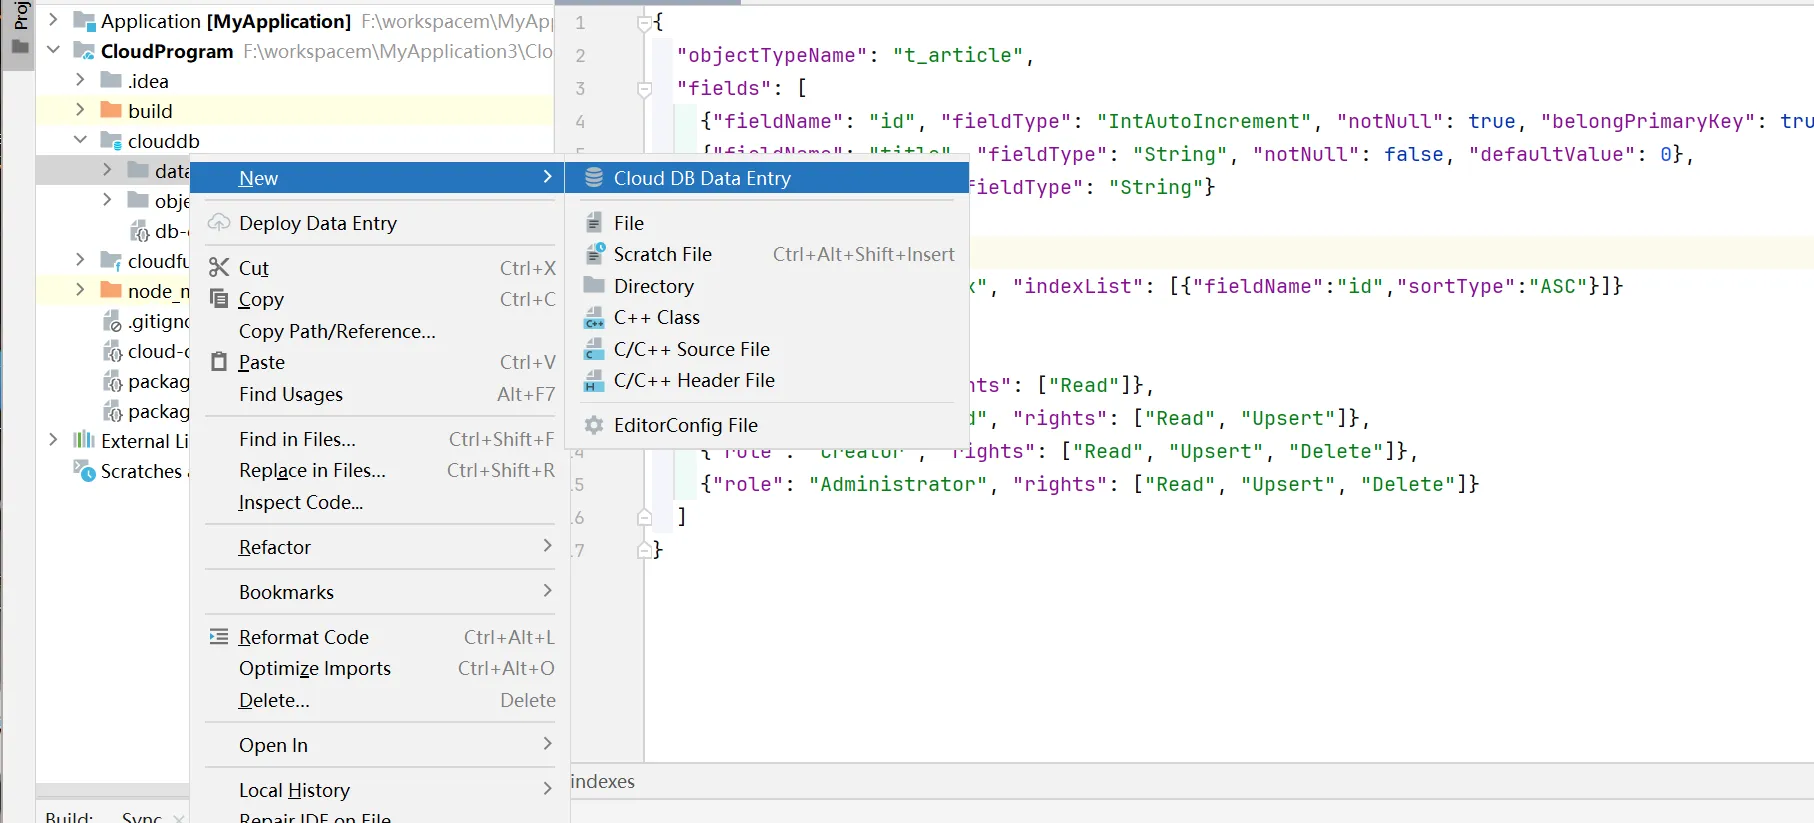The width and height of the screenshot is (1814, 823).
Task: Click the node_modules folder icon
Action: (x=112, y=290)
